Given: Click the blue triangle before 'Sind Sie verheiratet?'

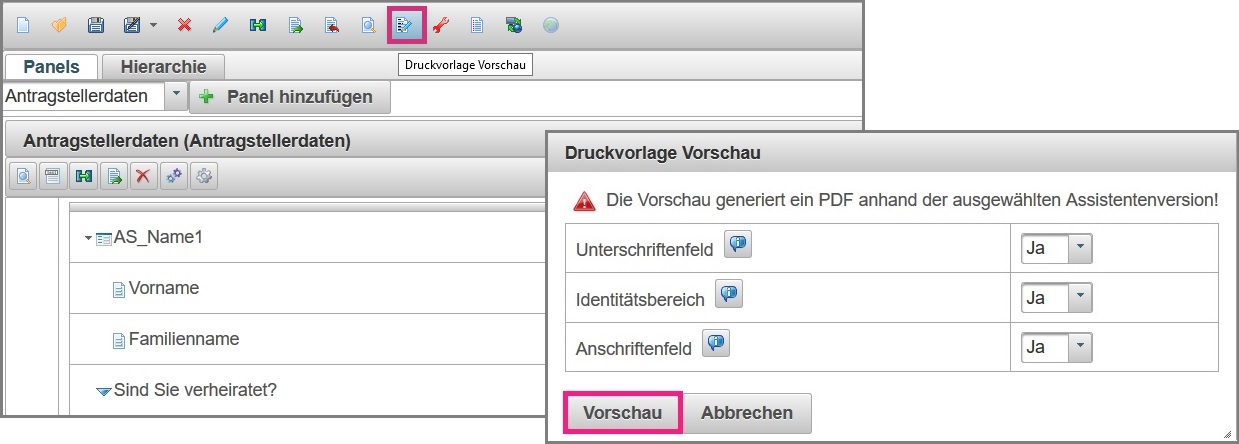Looking at the screenshot, I should (103, 390).
